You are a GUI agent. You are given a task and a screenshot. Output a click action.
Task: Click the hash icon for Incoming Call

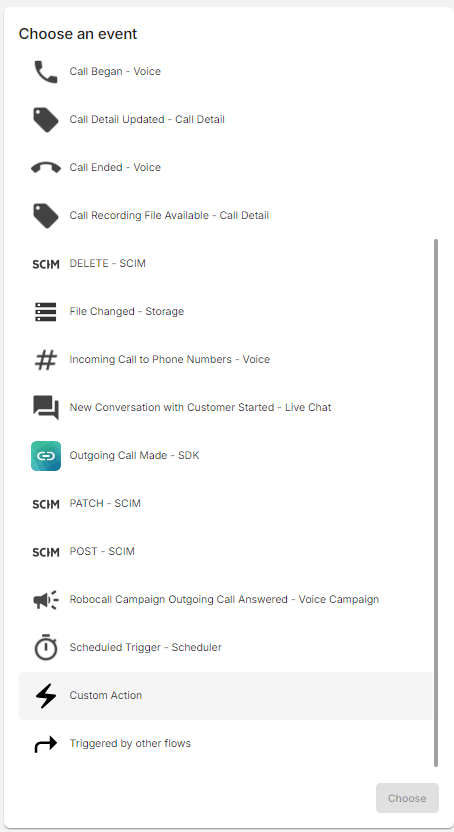click(46, 360)
